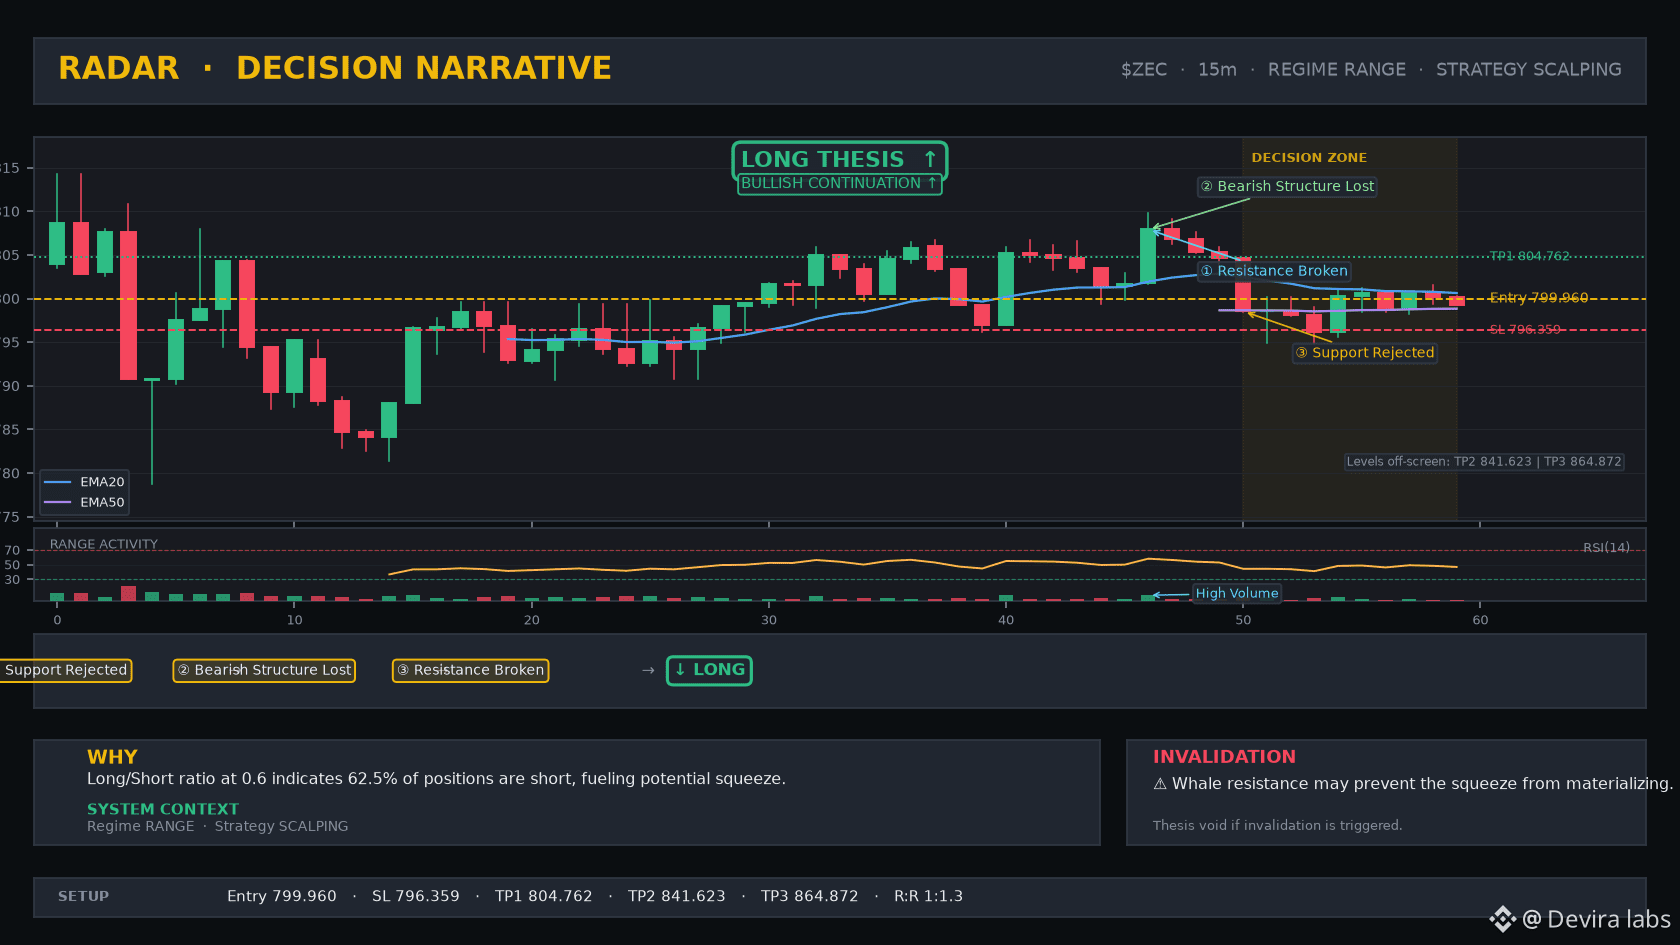Click Entry 799.960 in setup bar
1680x945 pixels.
click(x=282, y=897)
